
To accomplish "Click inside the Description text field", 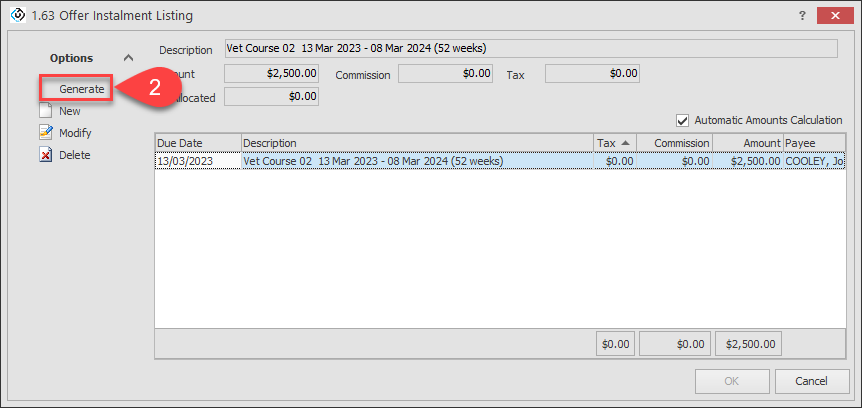I will [530, 48].
